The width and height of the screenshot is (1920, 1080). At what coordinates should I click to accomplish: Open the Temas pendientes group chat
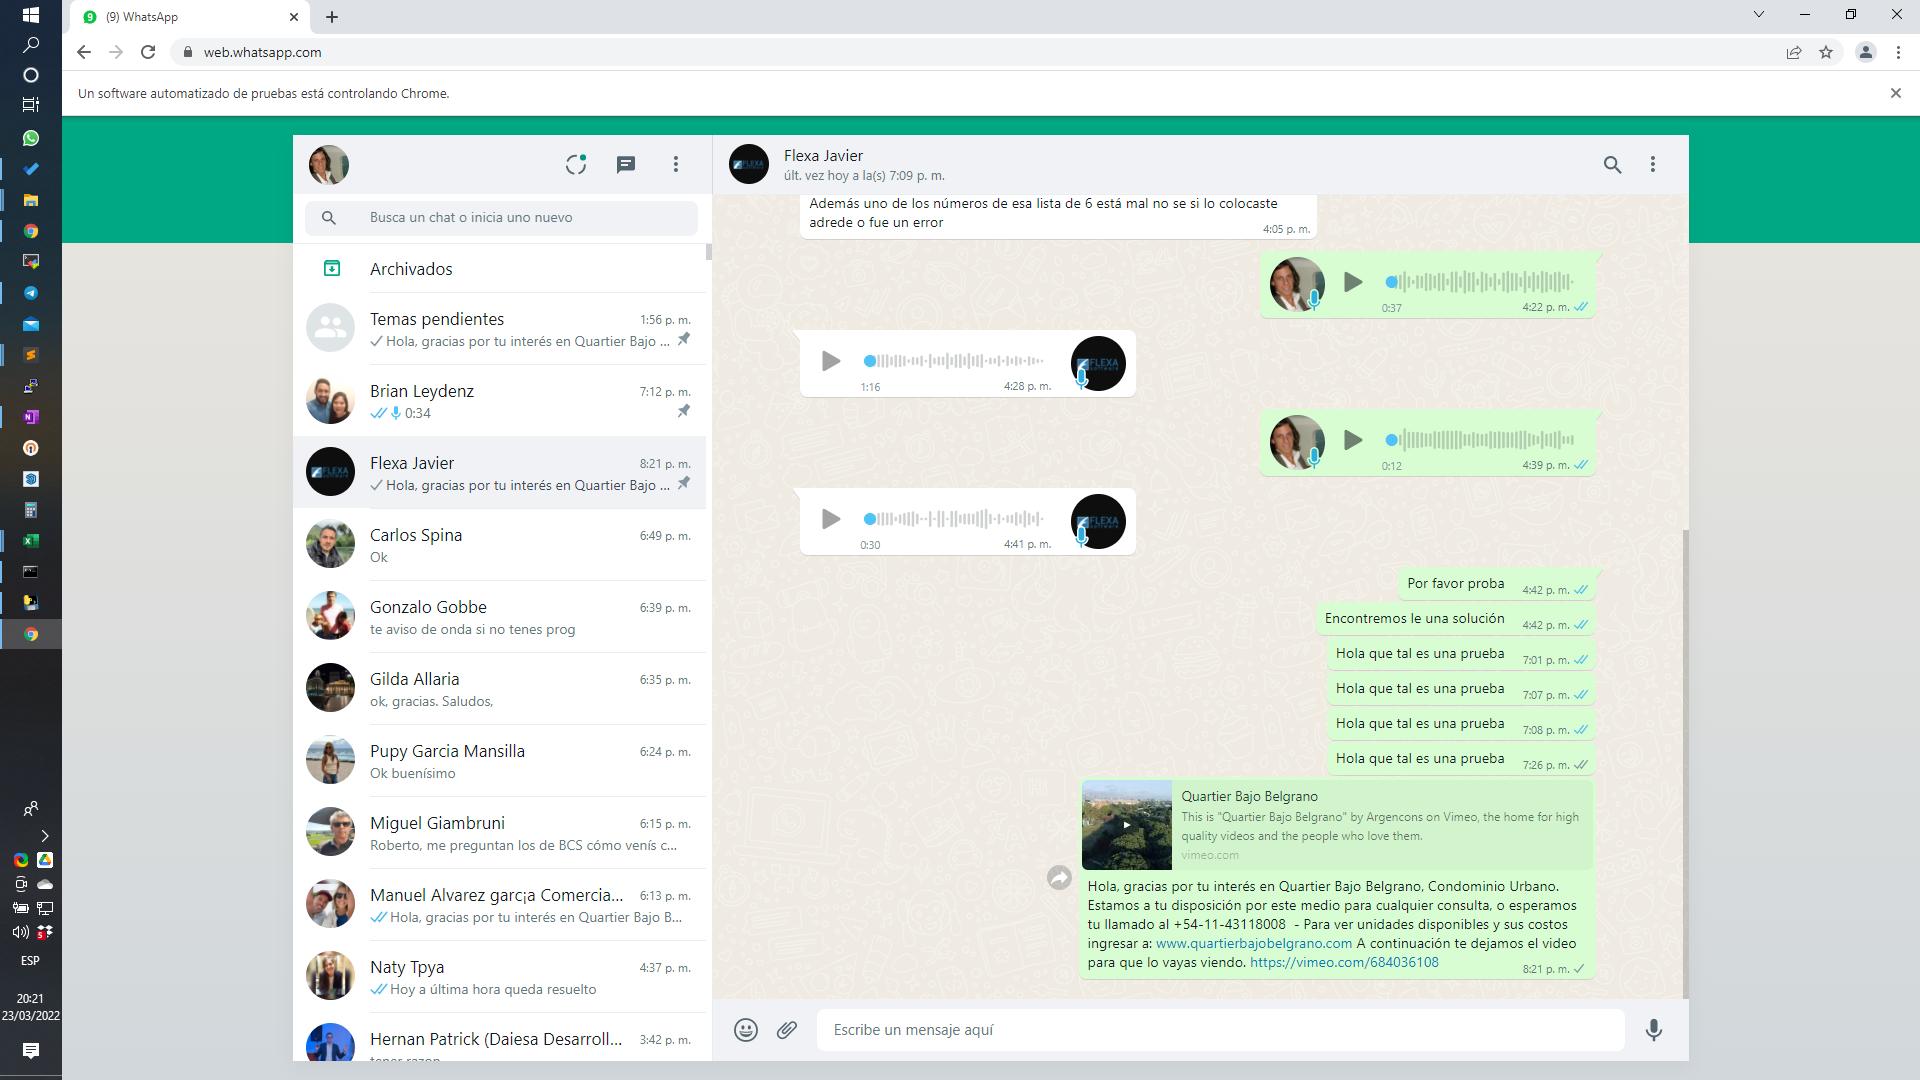point(500,329)
